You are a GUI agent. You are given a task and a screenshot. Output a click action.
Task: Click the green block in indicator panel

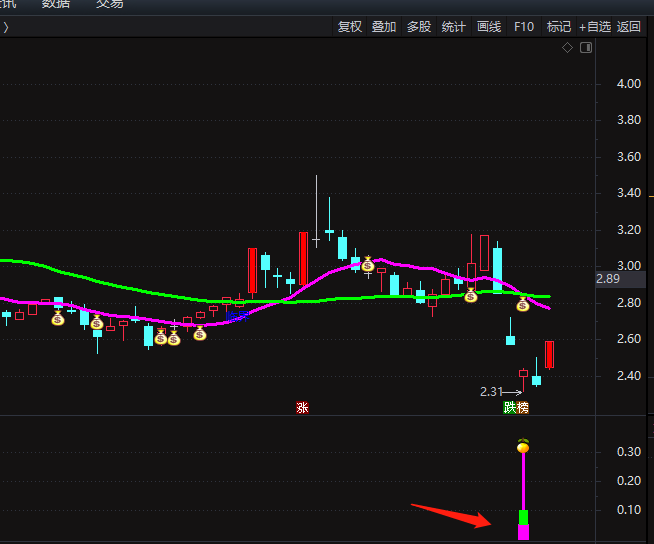pyautogui.click(x=523, y=517)
